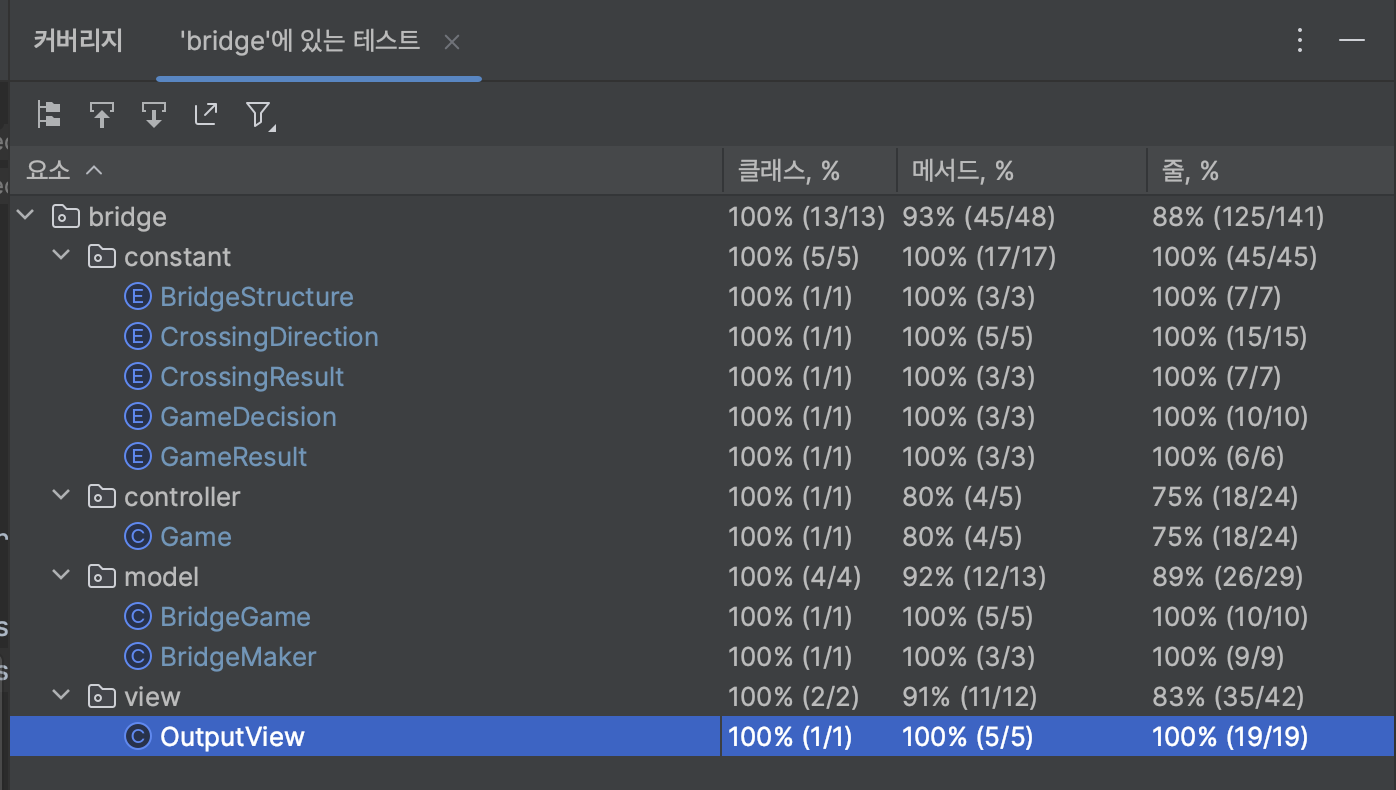This screenshot has width=1396, height=790.
Task: Click the view package folder icon
Action: click(101, 697)
